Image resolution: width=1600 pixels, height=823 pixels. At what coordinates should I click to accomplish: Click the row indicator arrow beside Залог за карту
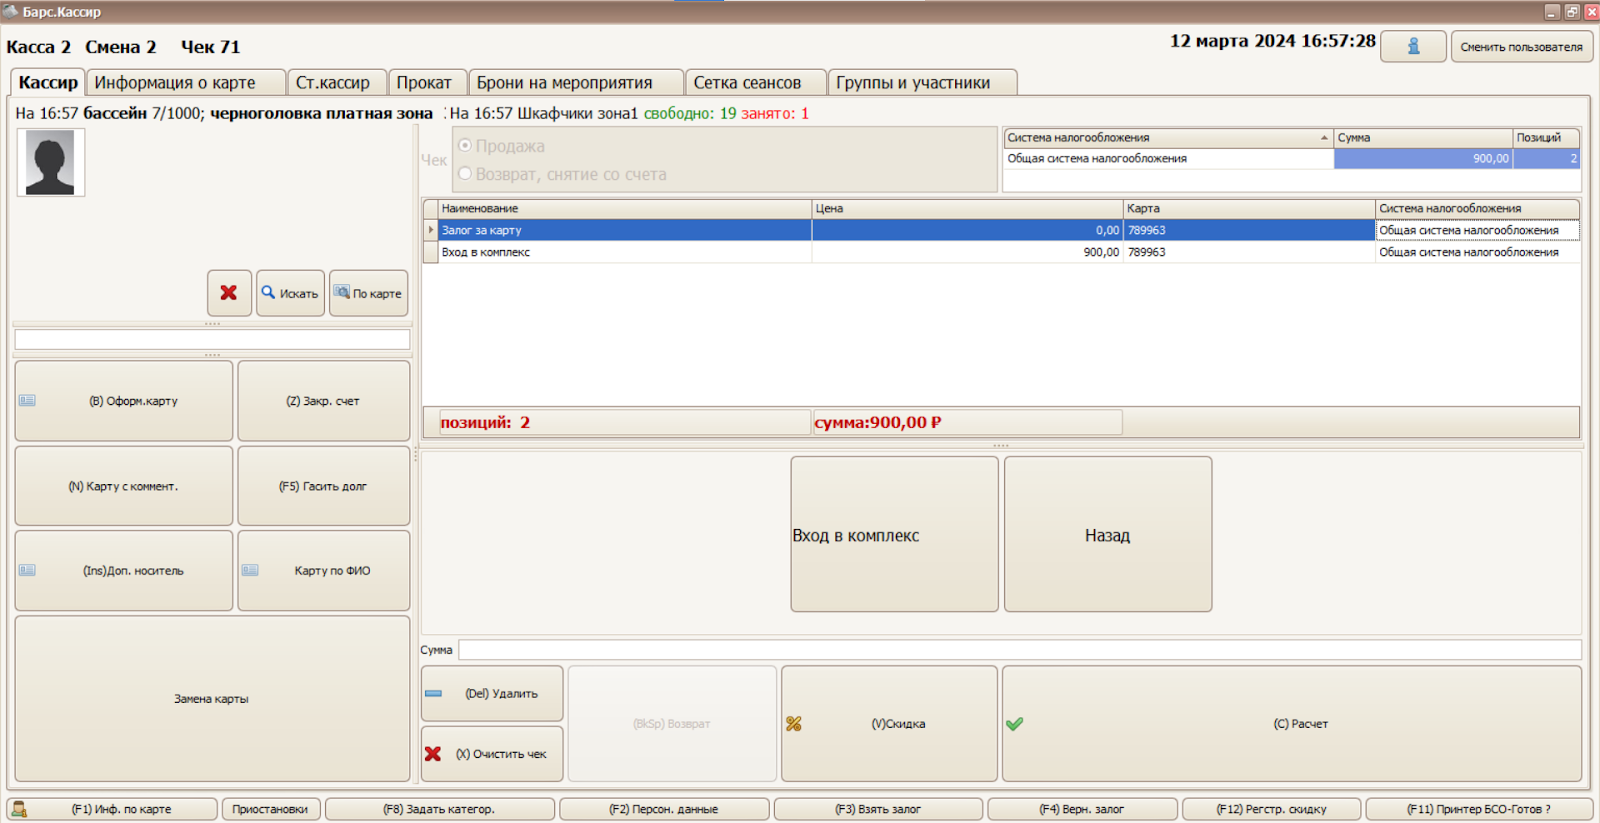(431, 230)
